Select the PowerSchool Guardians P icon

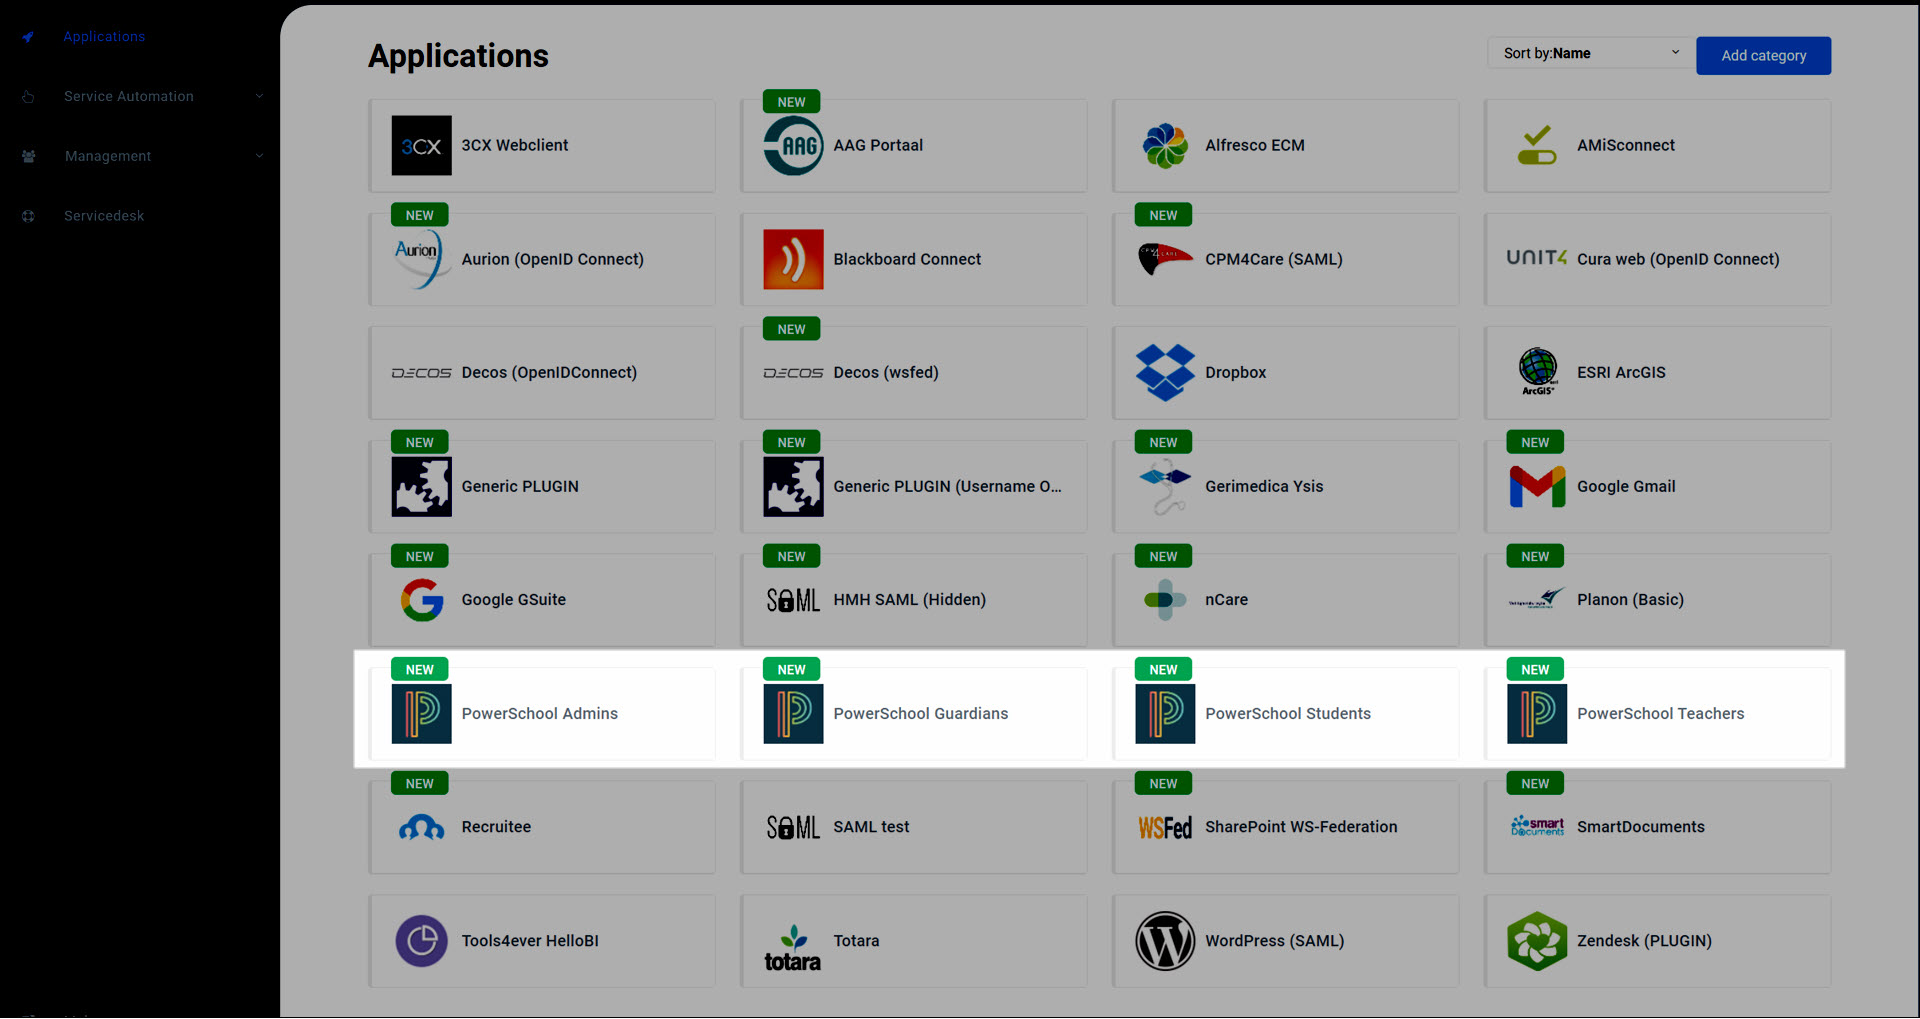[793, 714]
